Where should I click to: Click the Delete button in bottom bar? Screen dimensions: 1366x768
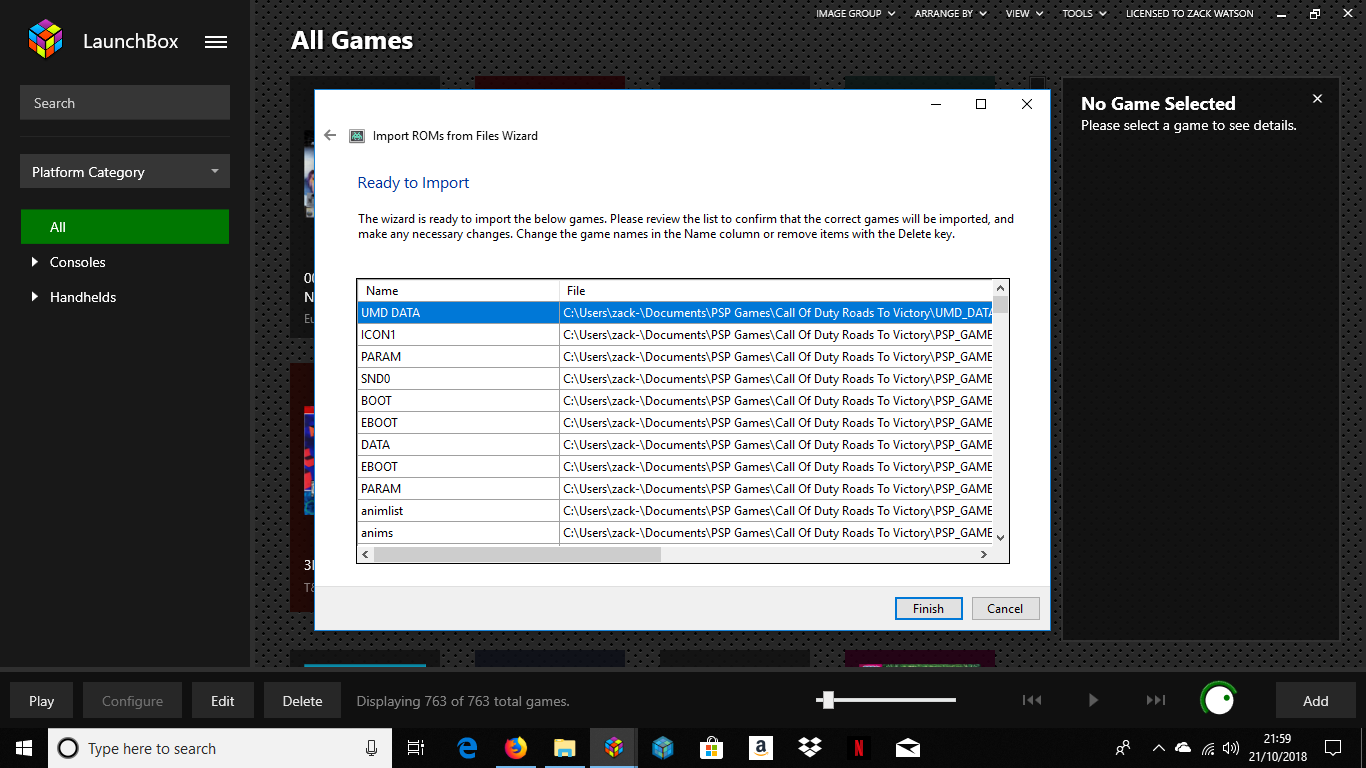pos(302,701)
